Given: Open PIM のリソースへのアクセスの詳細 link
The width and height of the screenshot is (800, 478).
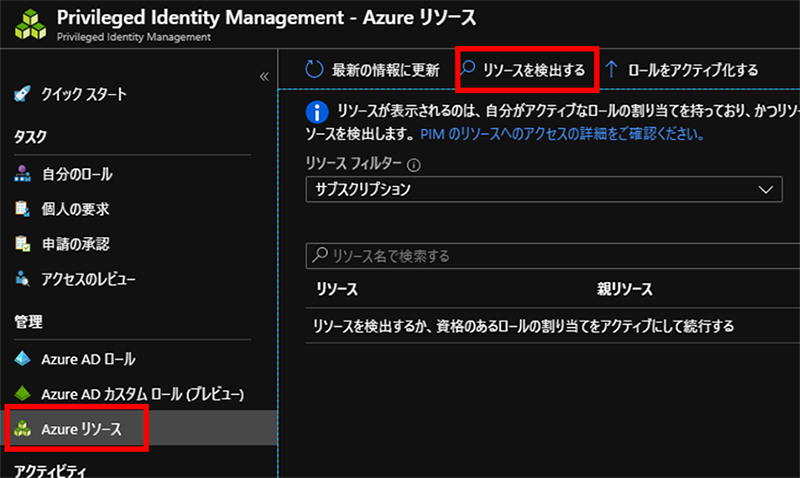Looking at the screenshot, I should 562,134.
